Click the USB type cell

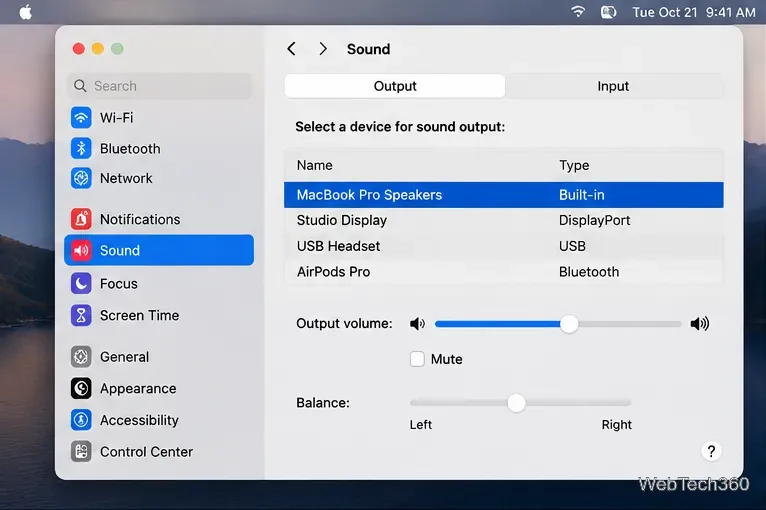point(572,246)
